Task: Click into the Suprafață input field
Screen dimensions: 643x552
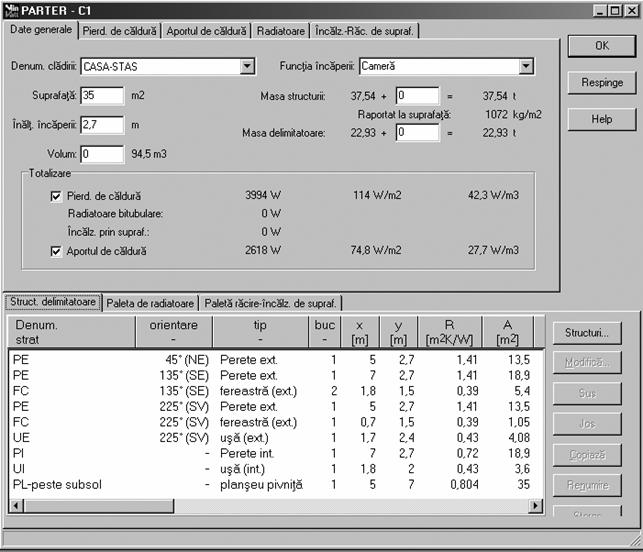Action: 102,96
